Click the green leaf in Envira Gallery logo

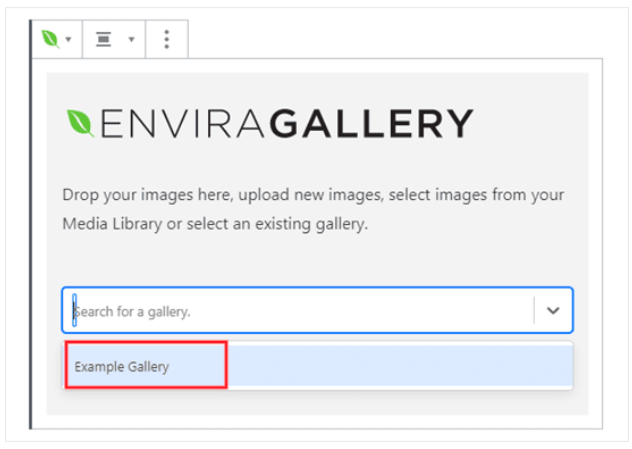[x=80, y=123]
